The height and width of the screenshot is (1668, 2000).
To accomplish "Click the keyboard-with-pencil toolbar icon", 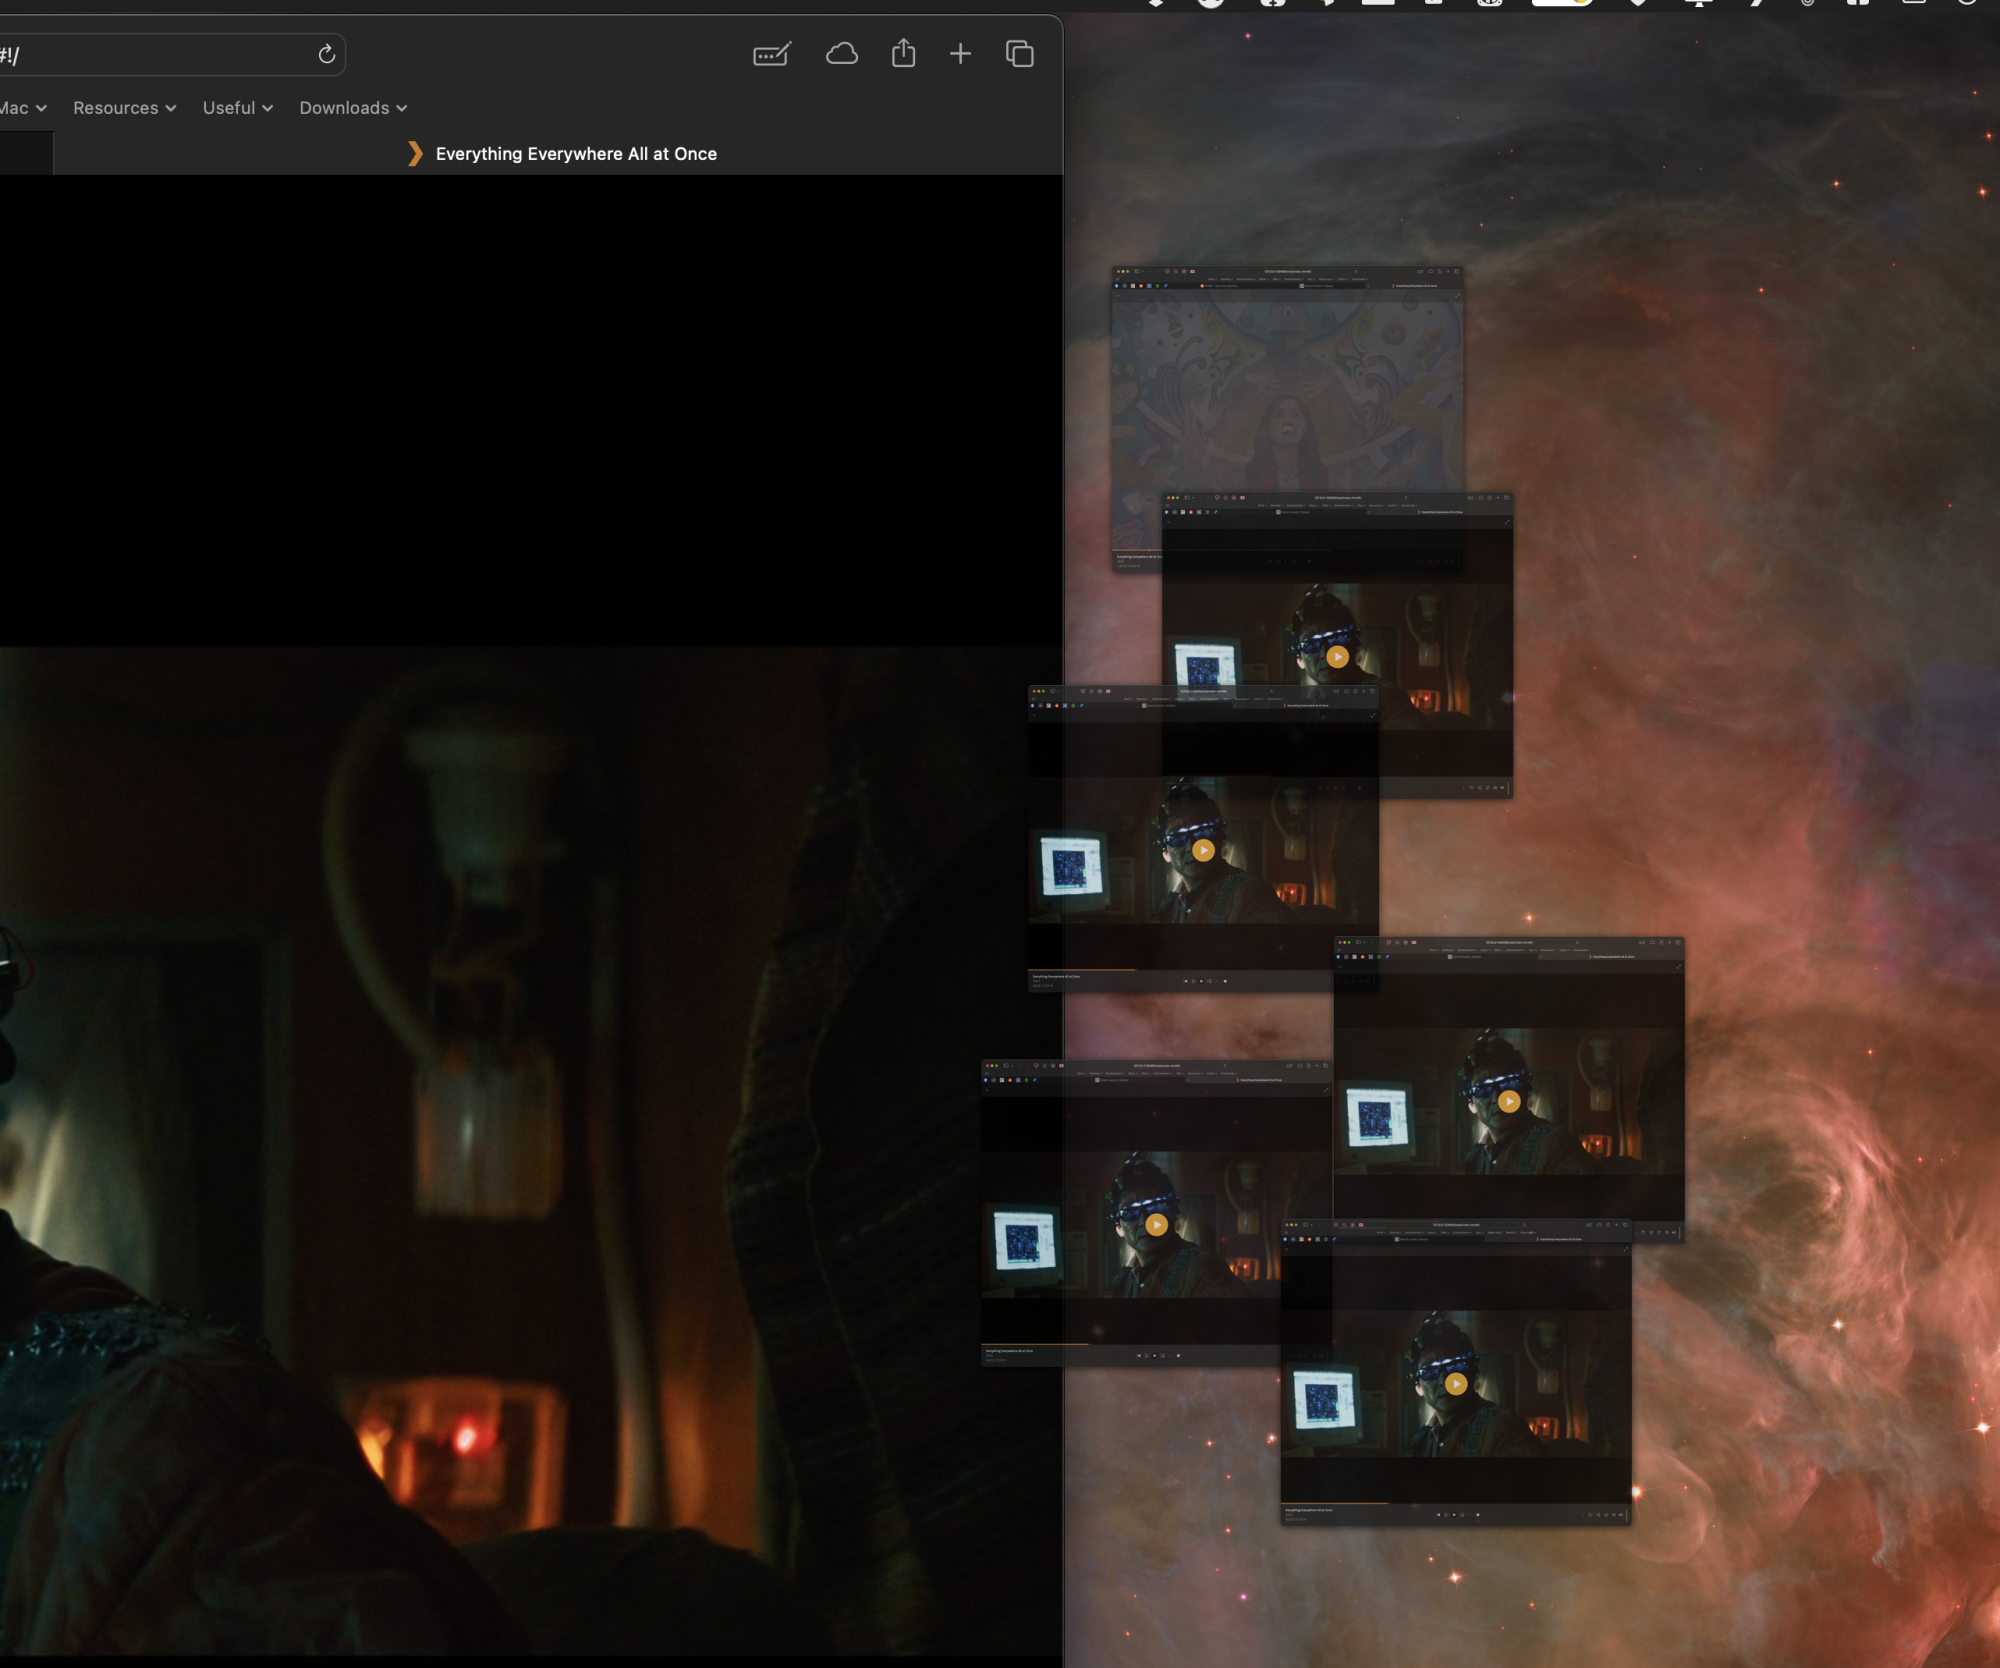I will tap(772, 54).
